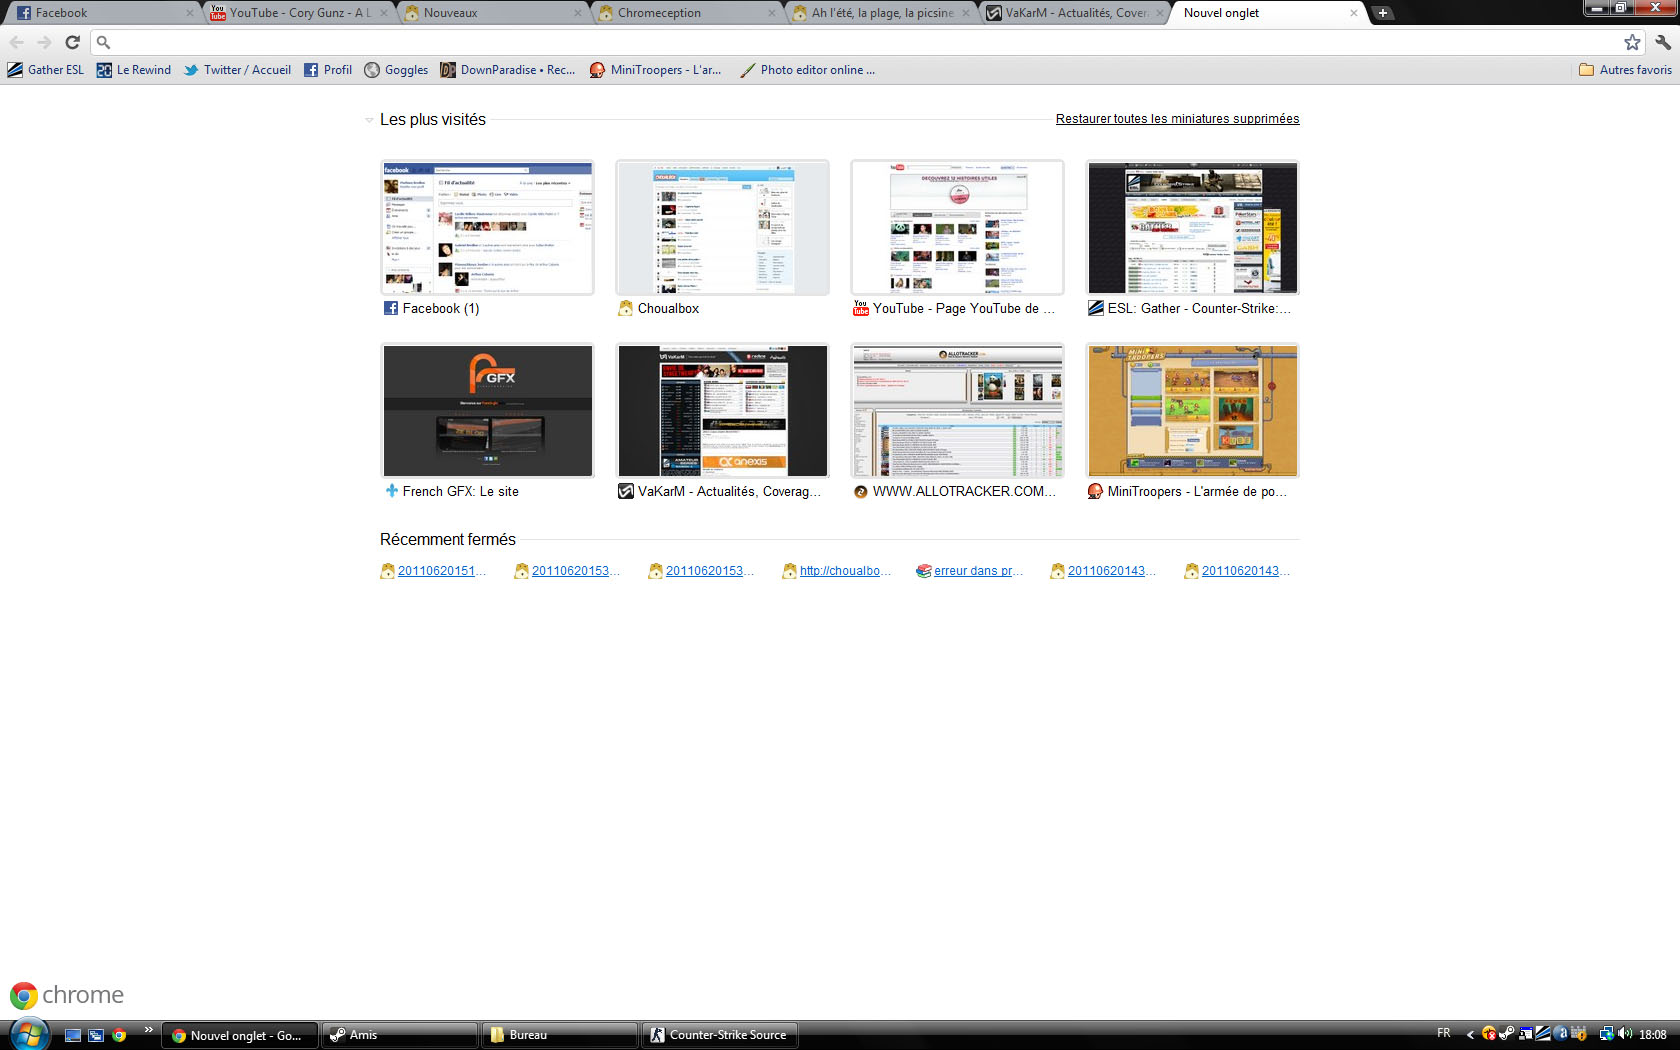Click the browser back arrow
Image resolution: width=1680 pixels, height=1050 pixels.
(17, 42)
